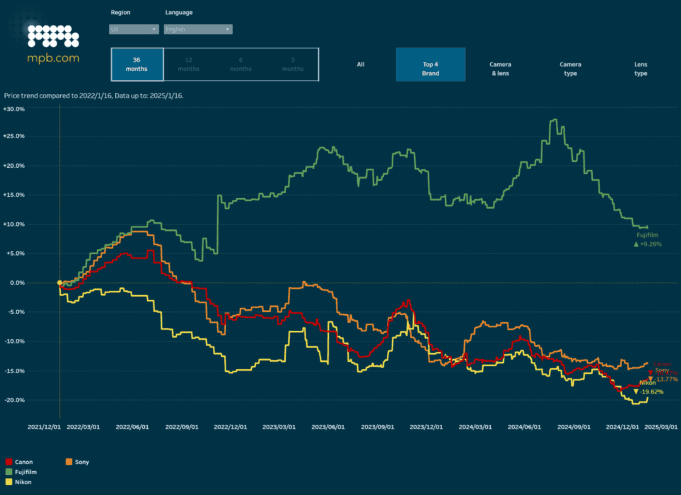Select the 36 months time range
Image resolution: width=681 pixels, height=495 pixels.
pos(137,64)
